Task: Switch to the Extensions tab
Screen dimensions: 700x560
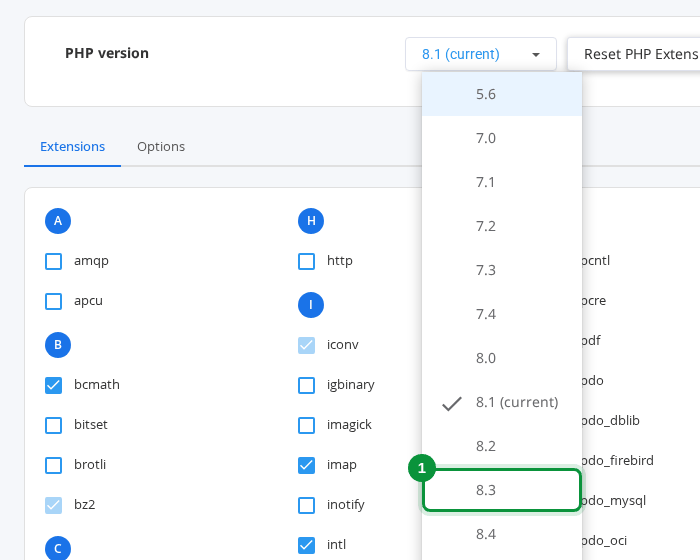Action: pyautogui.click(x=72, y=146)
